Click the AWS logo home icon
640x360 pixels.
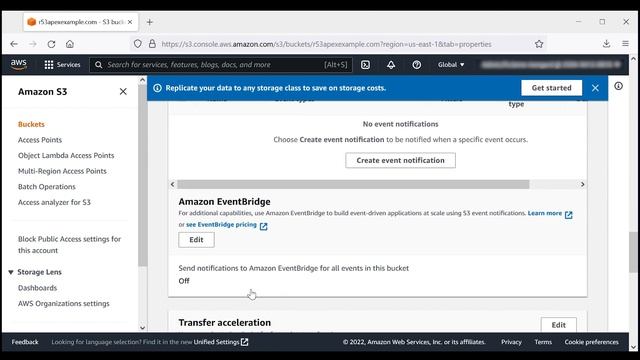coord(18,64)
